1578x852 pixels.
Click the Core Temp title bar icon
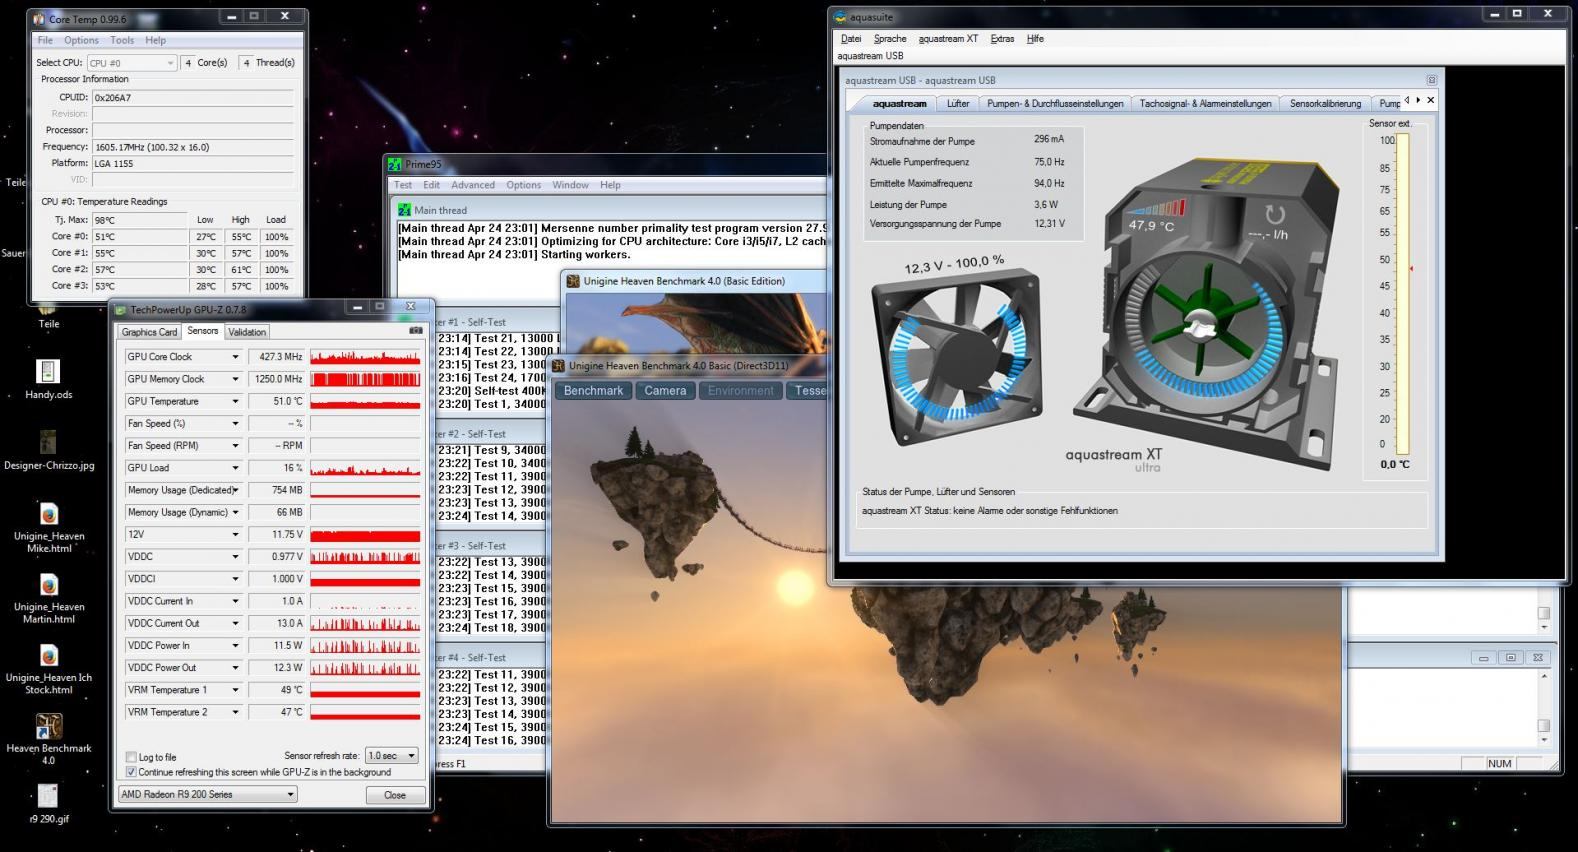point(39,18)
